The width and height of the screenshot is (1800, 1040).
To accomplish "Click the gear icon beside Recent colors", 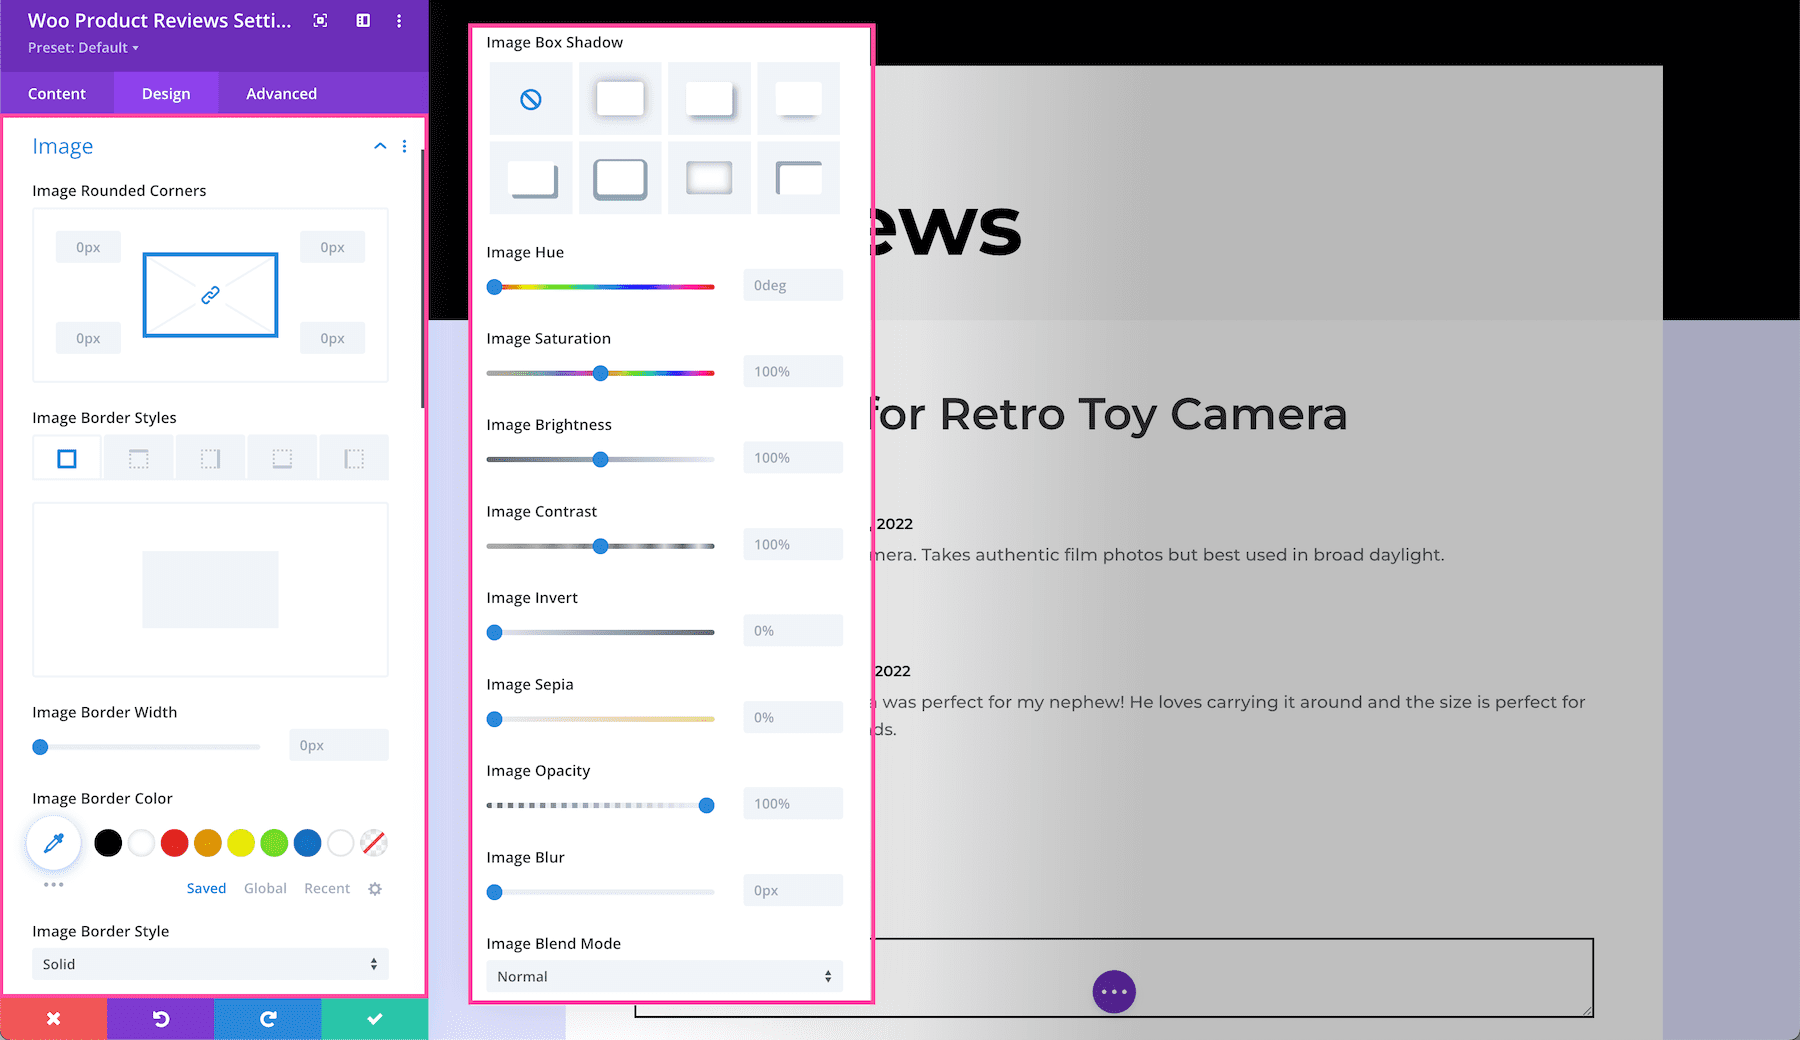I will click(x=375, y=889).
